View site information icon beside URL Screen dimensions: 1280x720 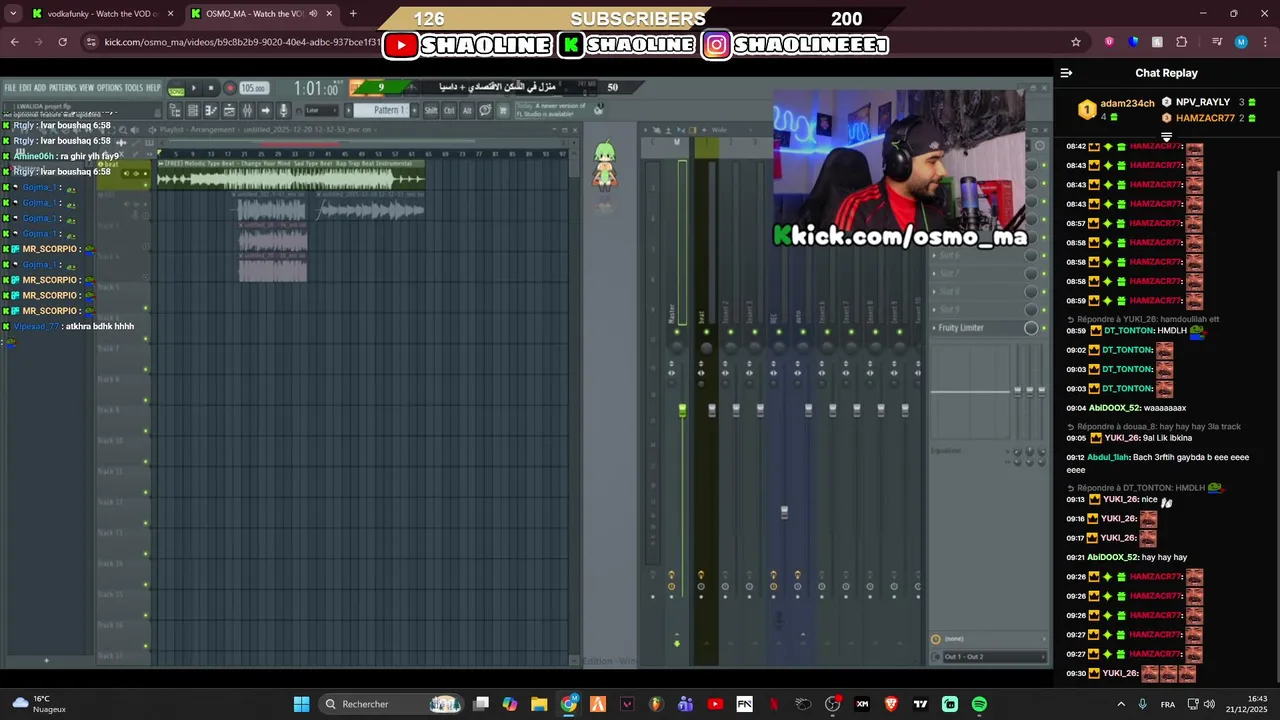[91, 42]
